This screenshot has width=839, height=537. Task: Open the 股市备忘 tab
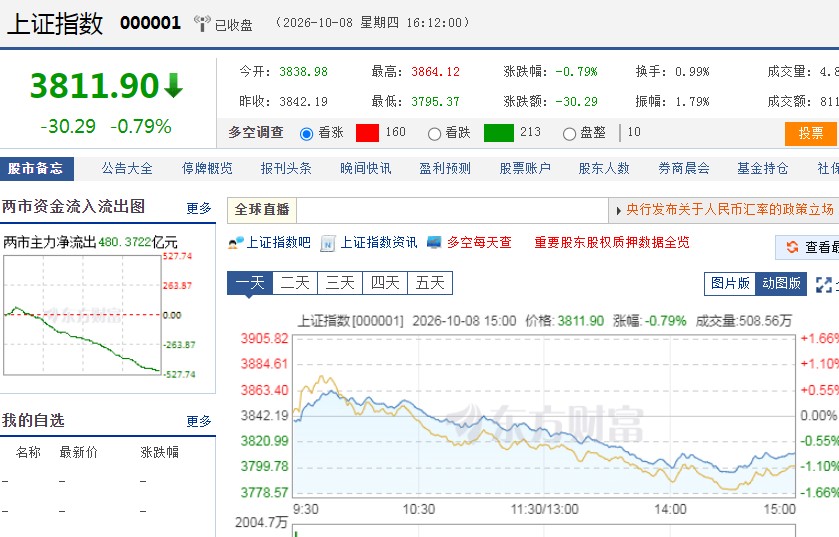[36, 168]
